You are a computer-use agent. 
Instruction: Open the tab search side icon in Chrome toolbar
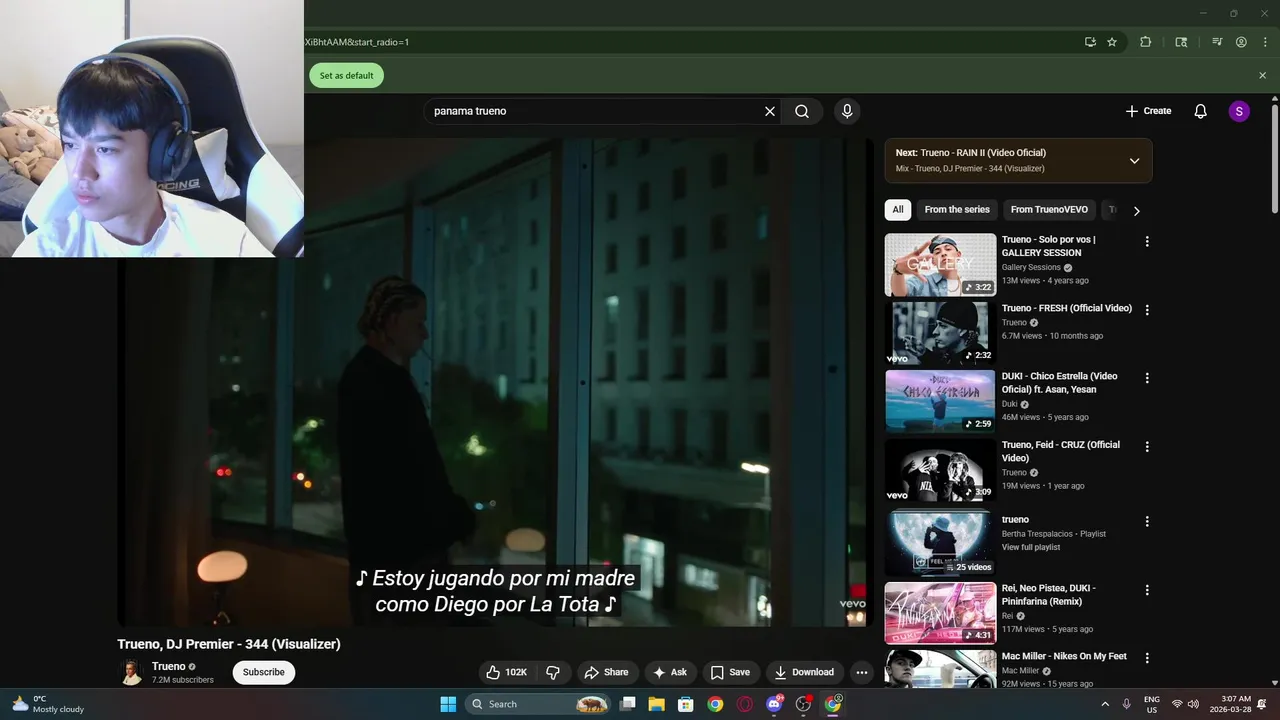click(1181, 42)
